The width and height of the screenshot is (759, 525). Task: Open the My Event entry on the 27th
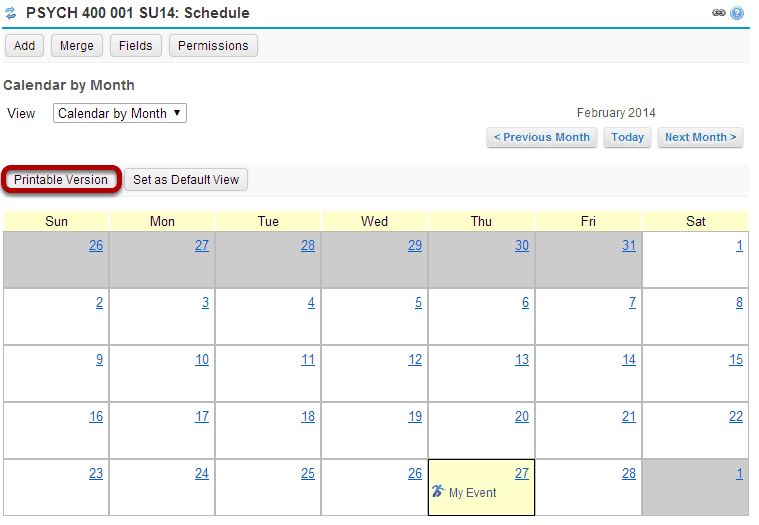coord(472,493)
